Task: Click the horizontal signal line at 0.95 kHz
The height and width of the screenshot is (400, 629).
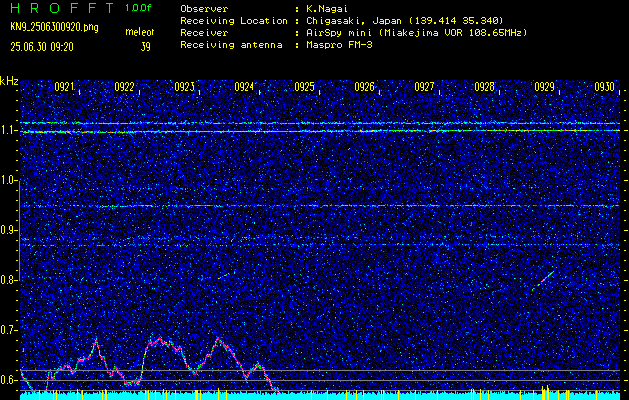Action: pyautogui.click(x=320, y=206)
